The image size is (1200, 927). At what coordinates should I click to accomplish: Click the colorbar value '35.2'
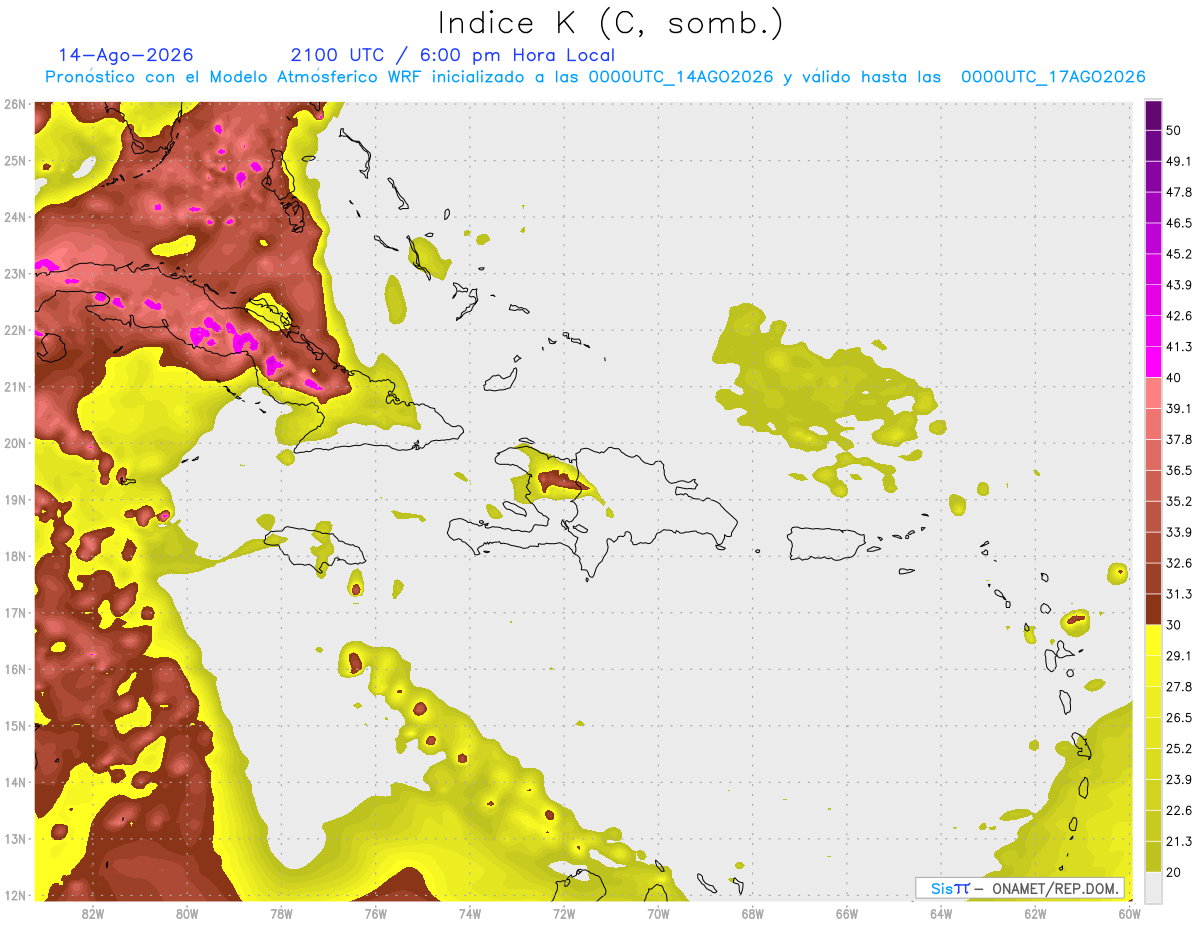click(1179, 501)
